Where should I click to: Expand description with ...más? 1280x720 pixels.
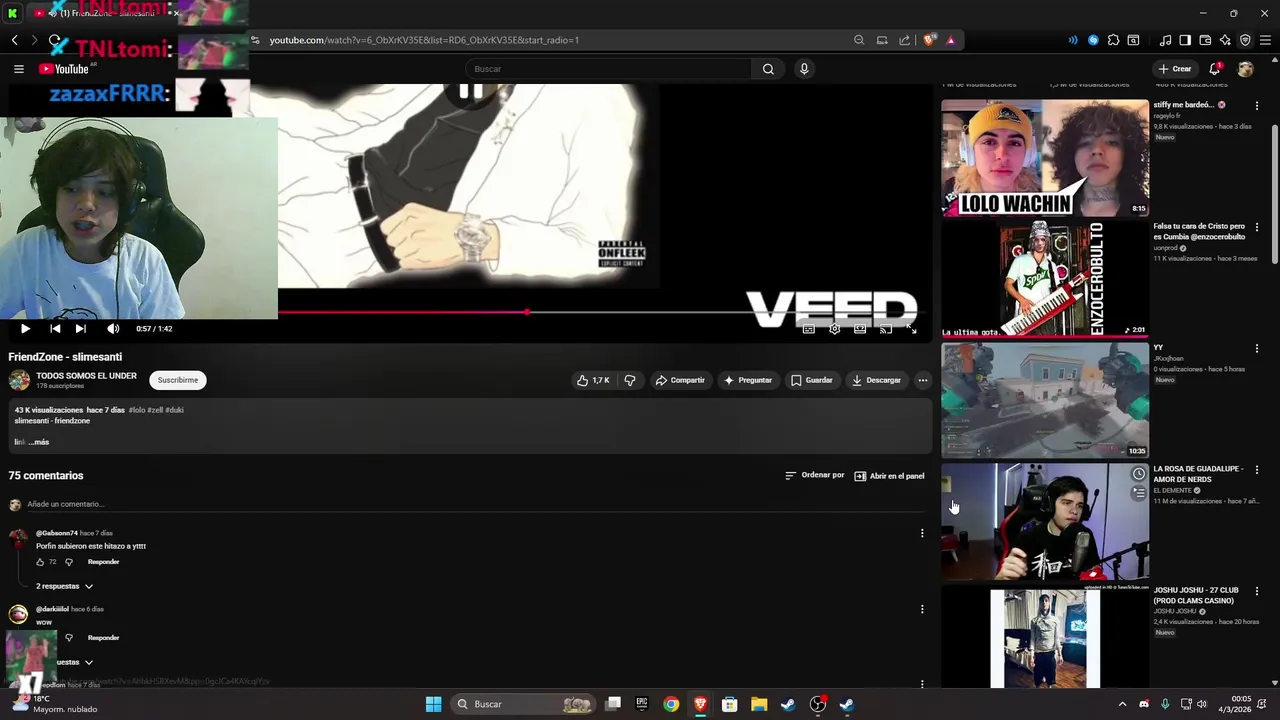pos(38,442)
